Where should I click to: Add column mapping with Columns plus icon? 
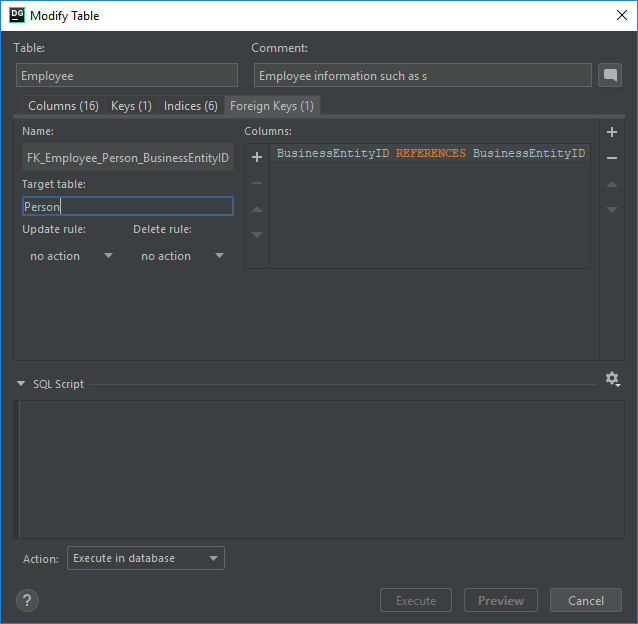(x=257, y=157)
